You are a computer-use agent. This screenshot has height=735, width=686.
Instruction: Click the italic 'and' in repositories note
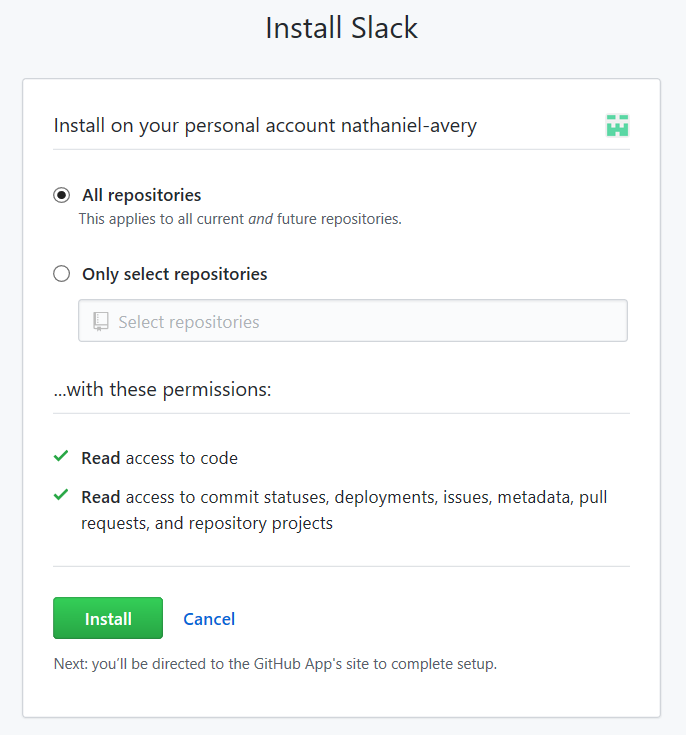[x=260, y=219]
